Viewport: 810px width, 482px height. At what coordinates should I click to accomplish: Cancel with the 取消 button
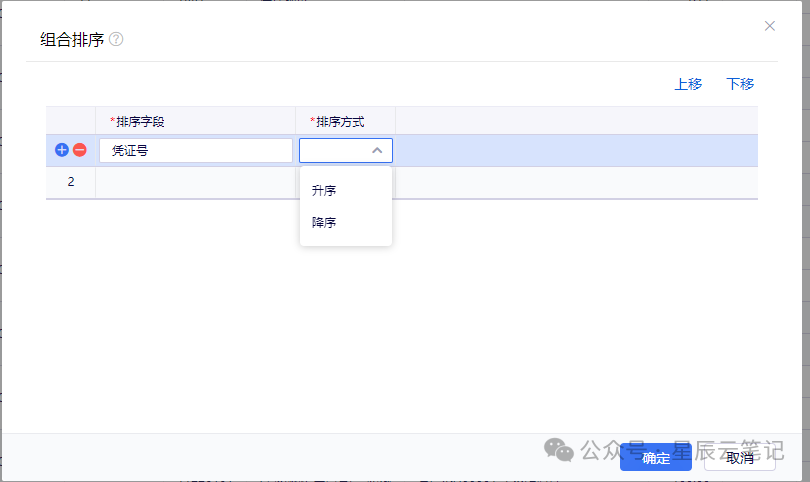[x=740, y=458]
